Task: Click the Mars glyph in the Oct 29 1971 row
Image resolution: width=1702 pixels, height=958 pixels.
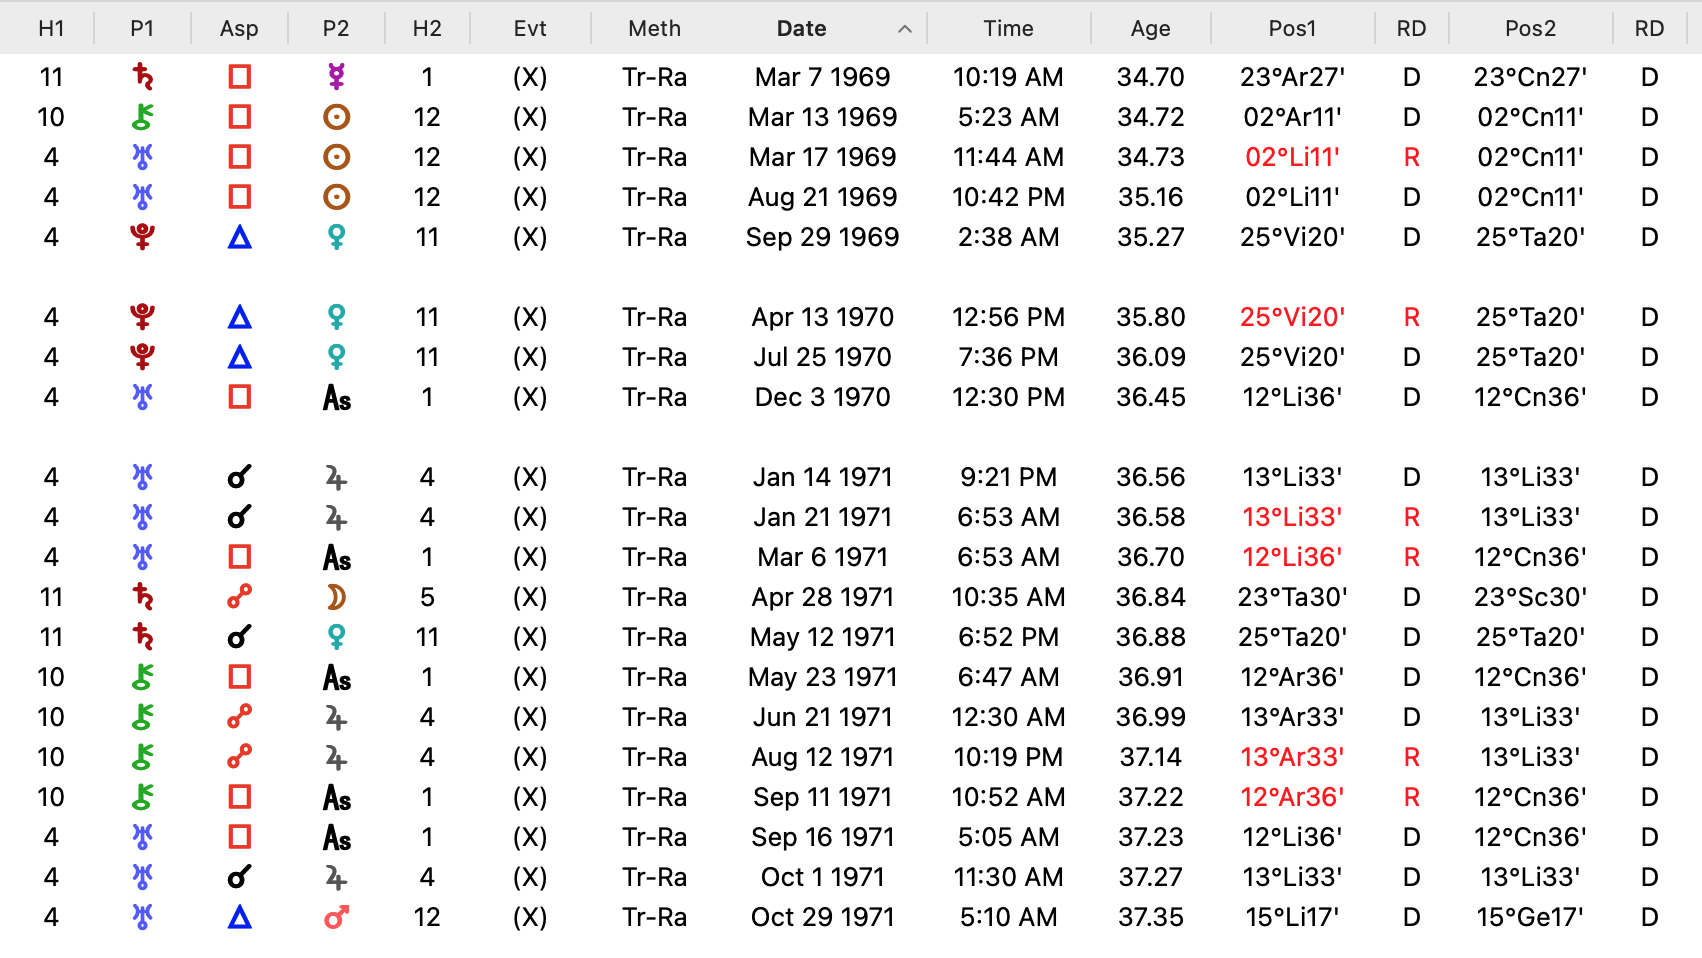Action: [x=337, y=917]
